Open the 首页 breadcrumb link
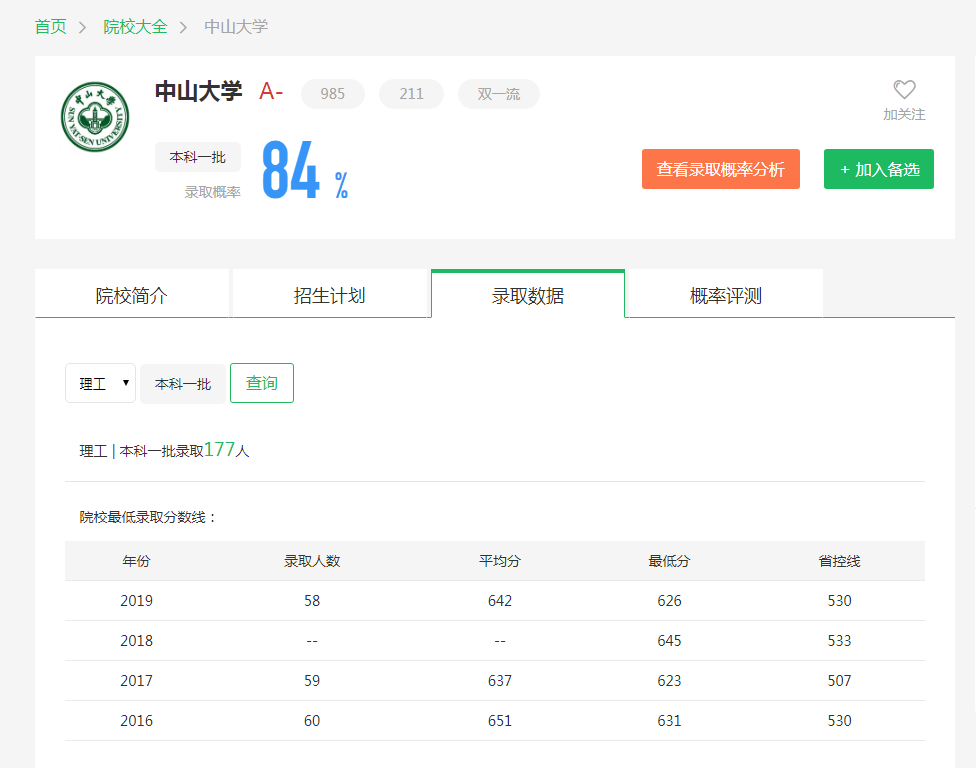Viewport: 976px width, 768px height. [50, 27]
